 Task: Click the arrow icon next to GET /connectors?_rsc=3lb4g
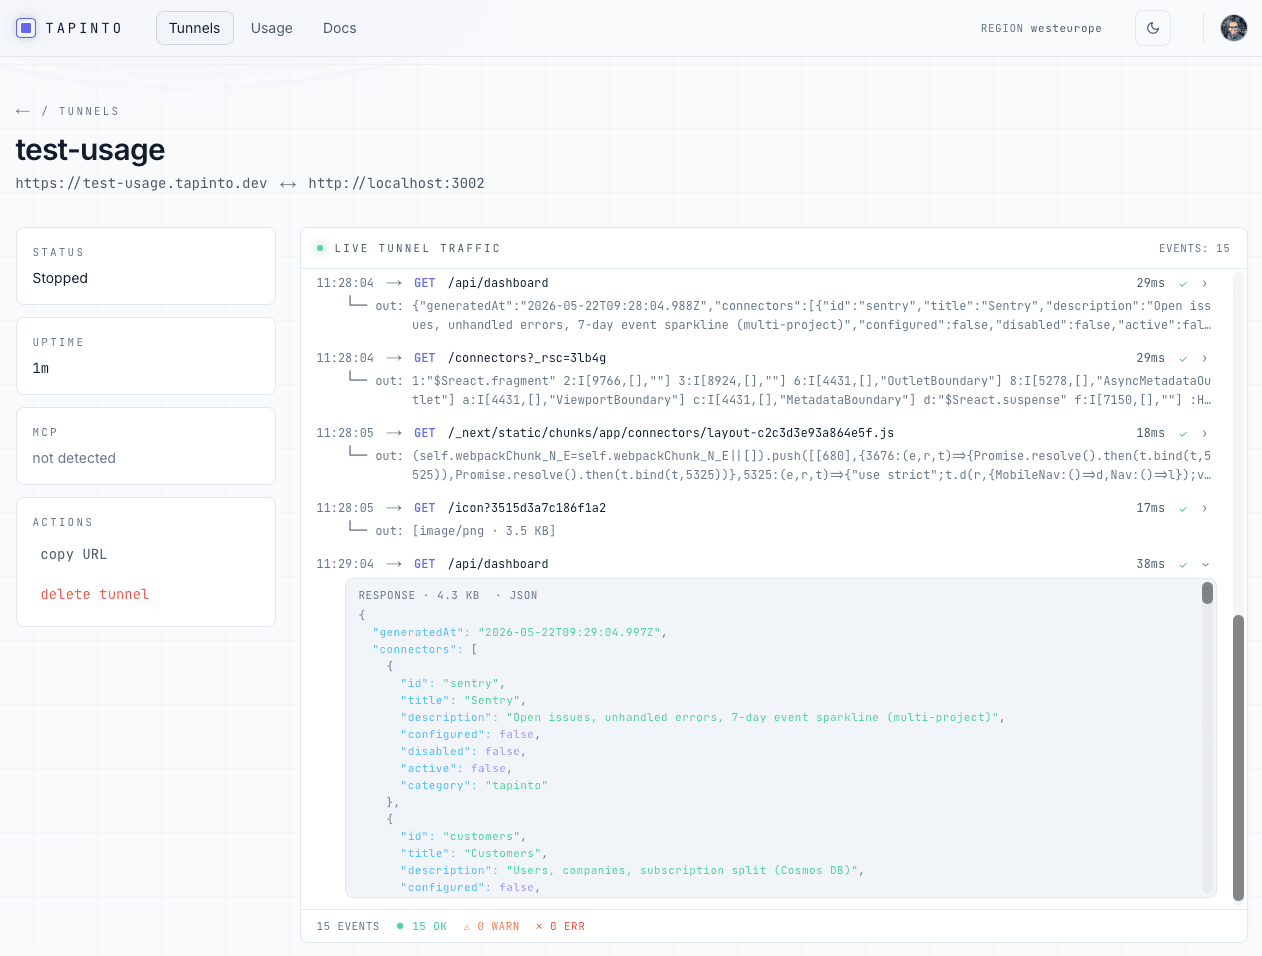tap(394, 358)
